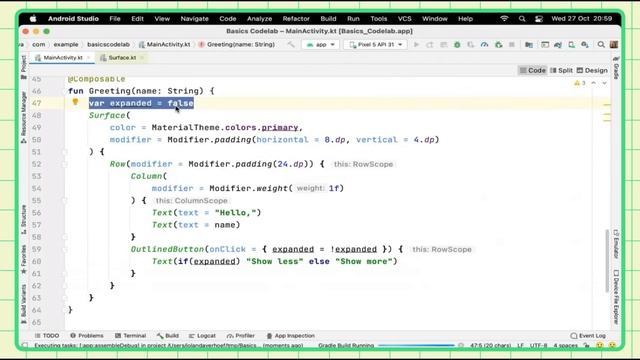640x360 pixels.
Task: Open the Gradle side tab
Action: 616,68
